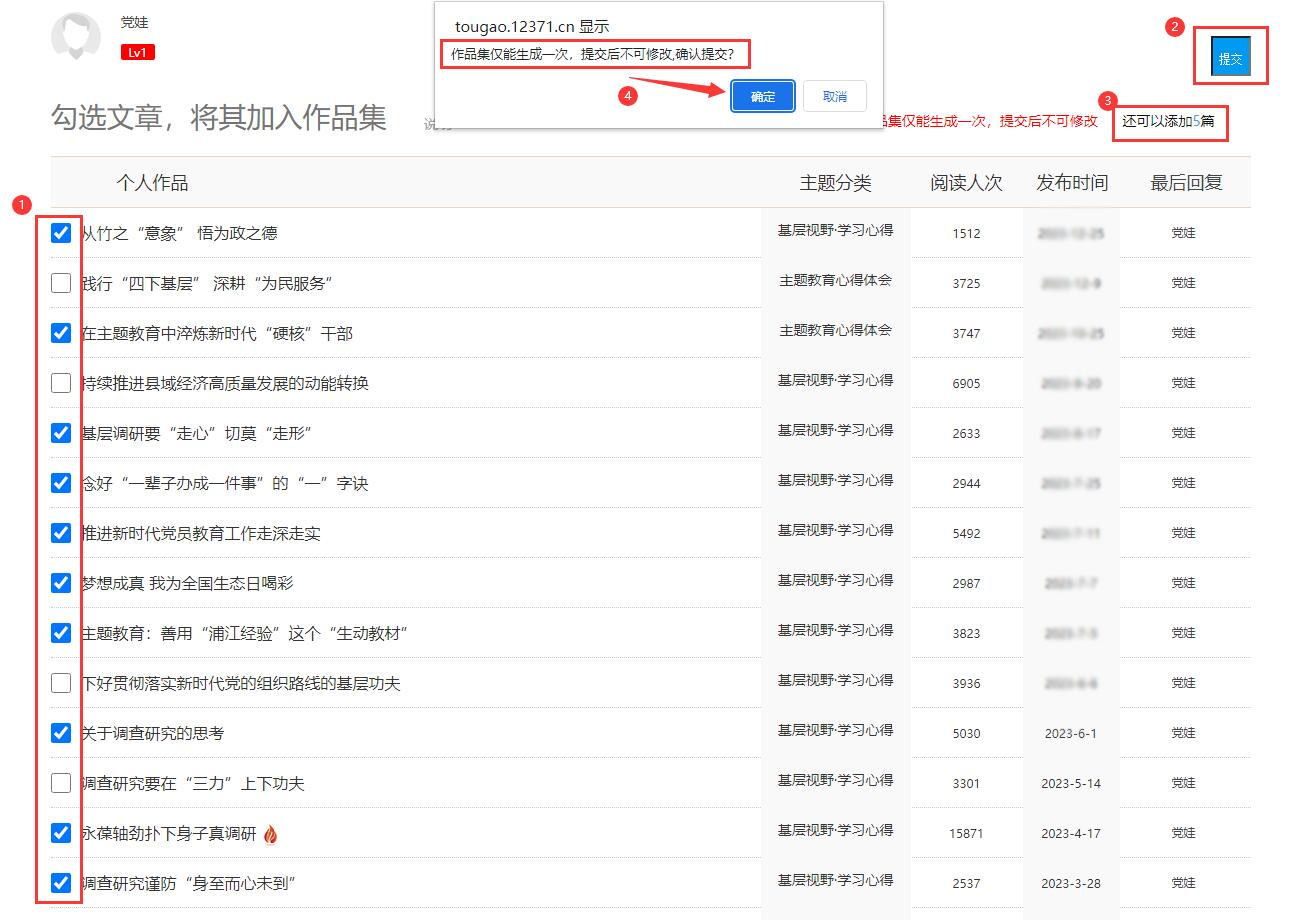Click the 阅读人次 column header

965,183
